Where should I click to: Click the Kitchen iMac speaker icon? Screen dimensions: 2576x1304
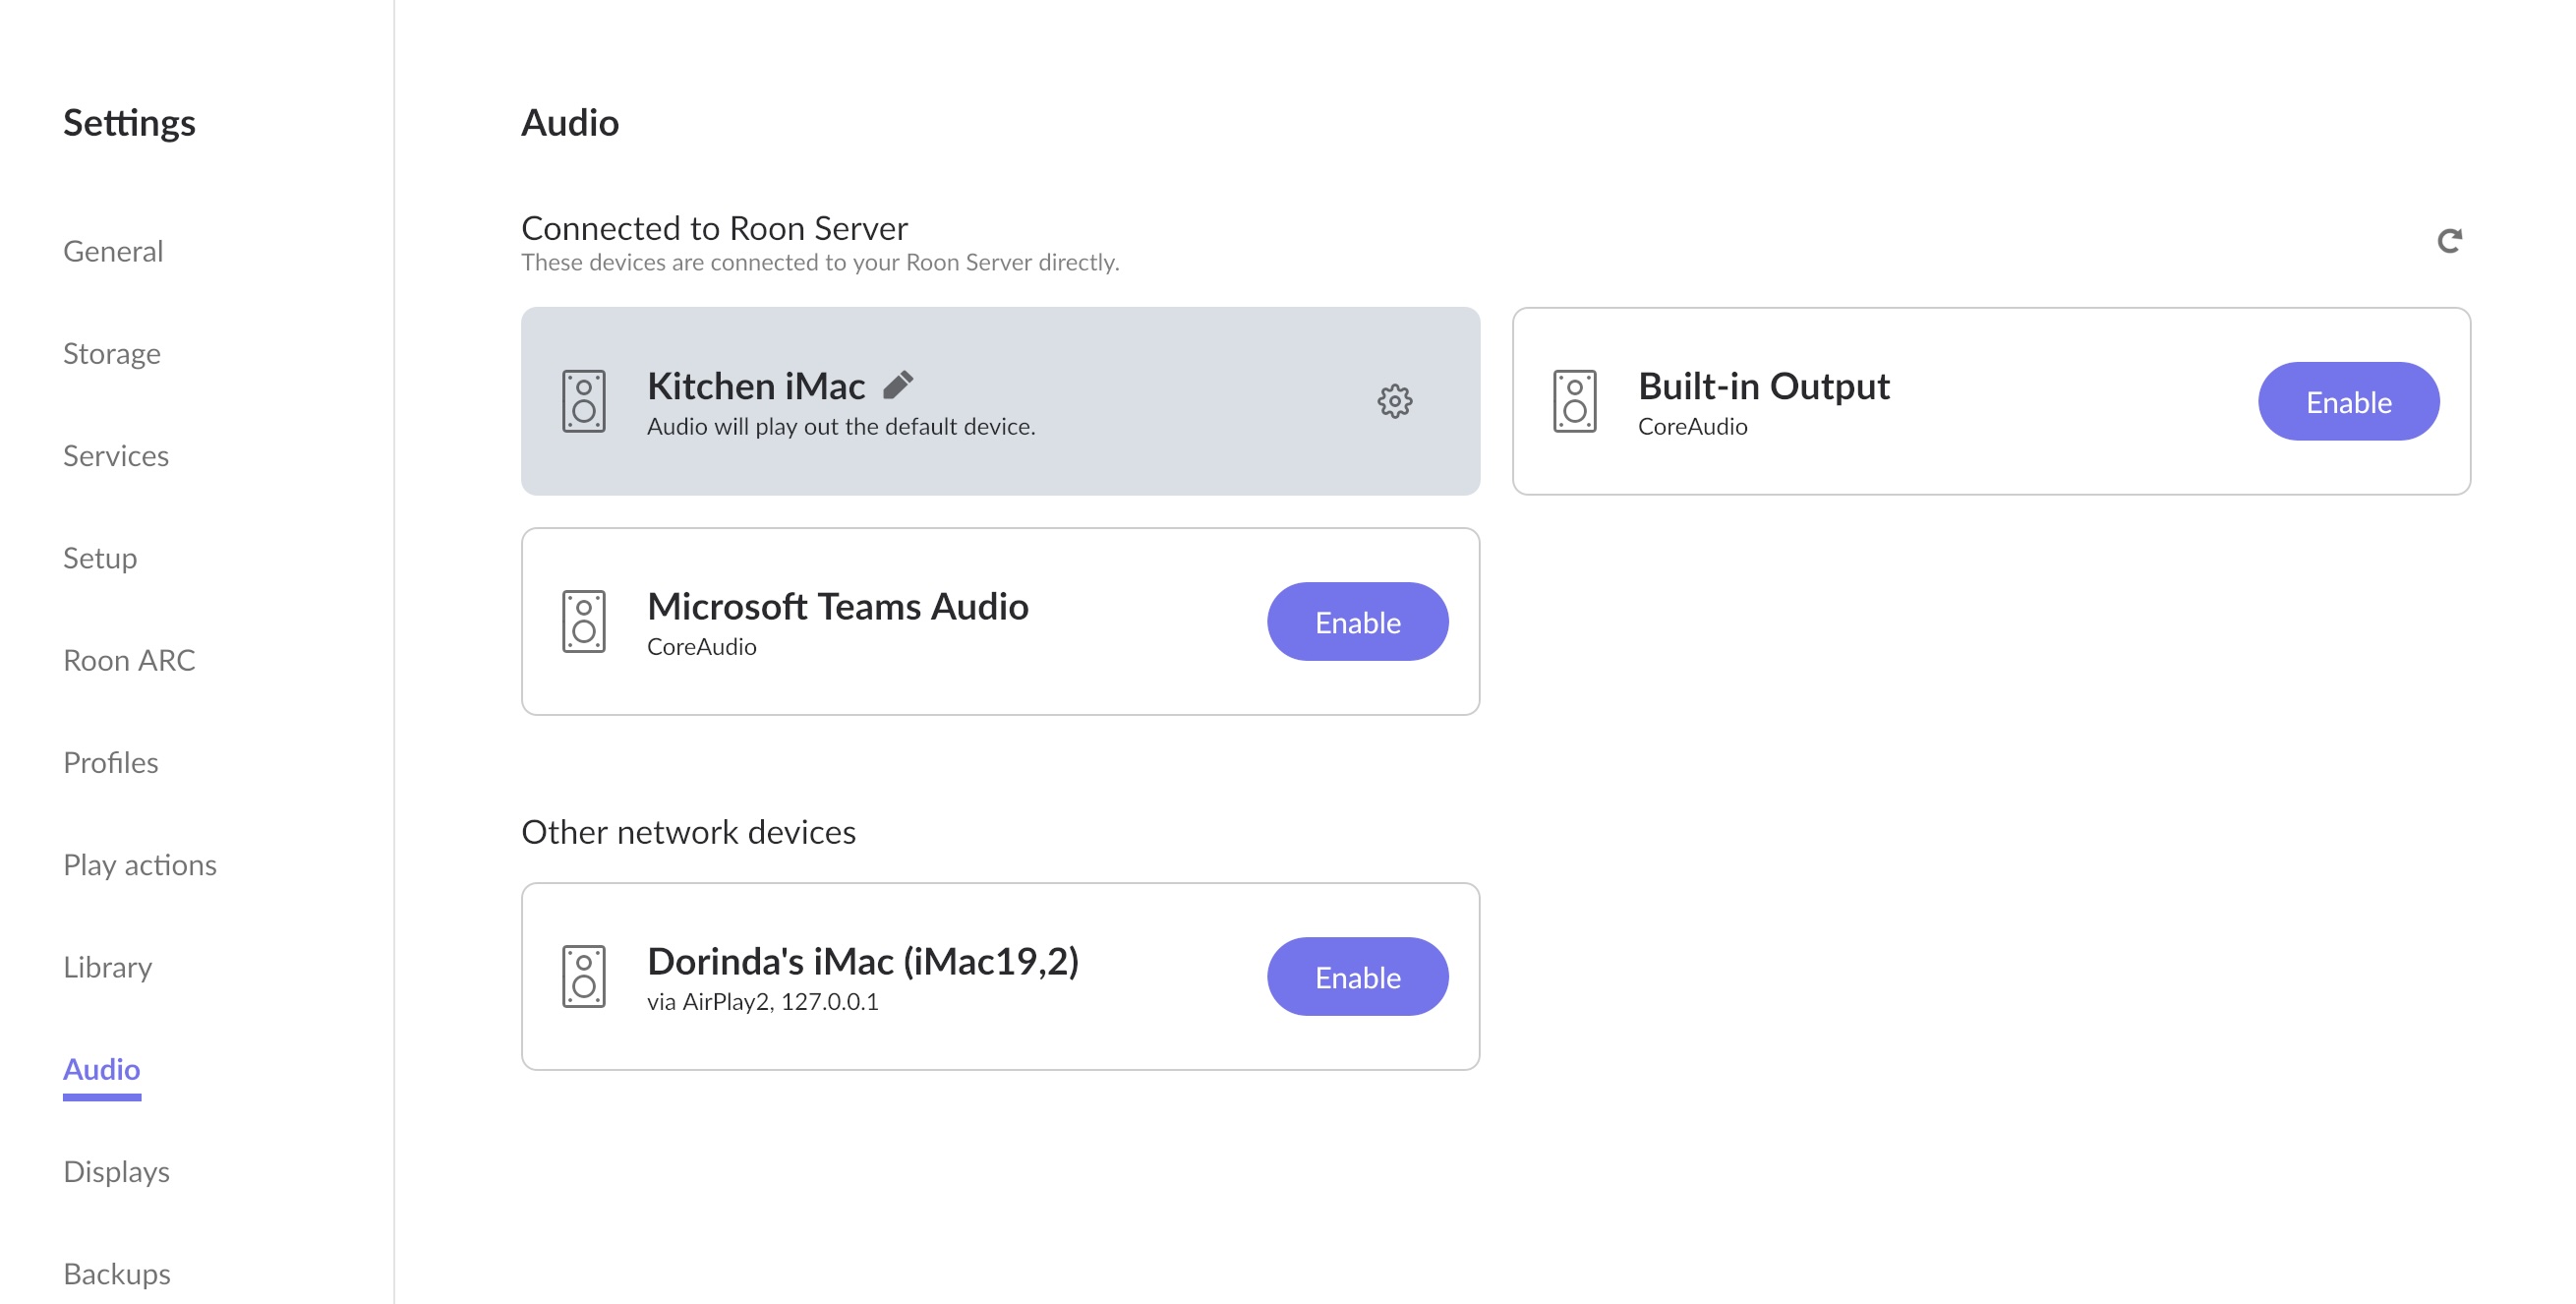(x=584, y=401)
